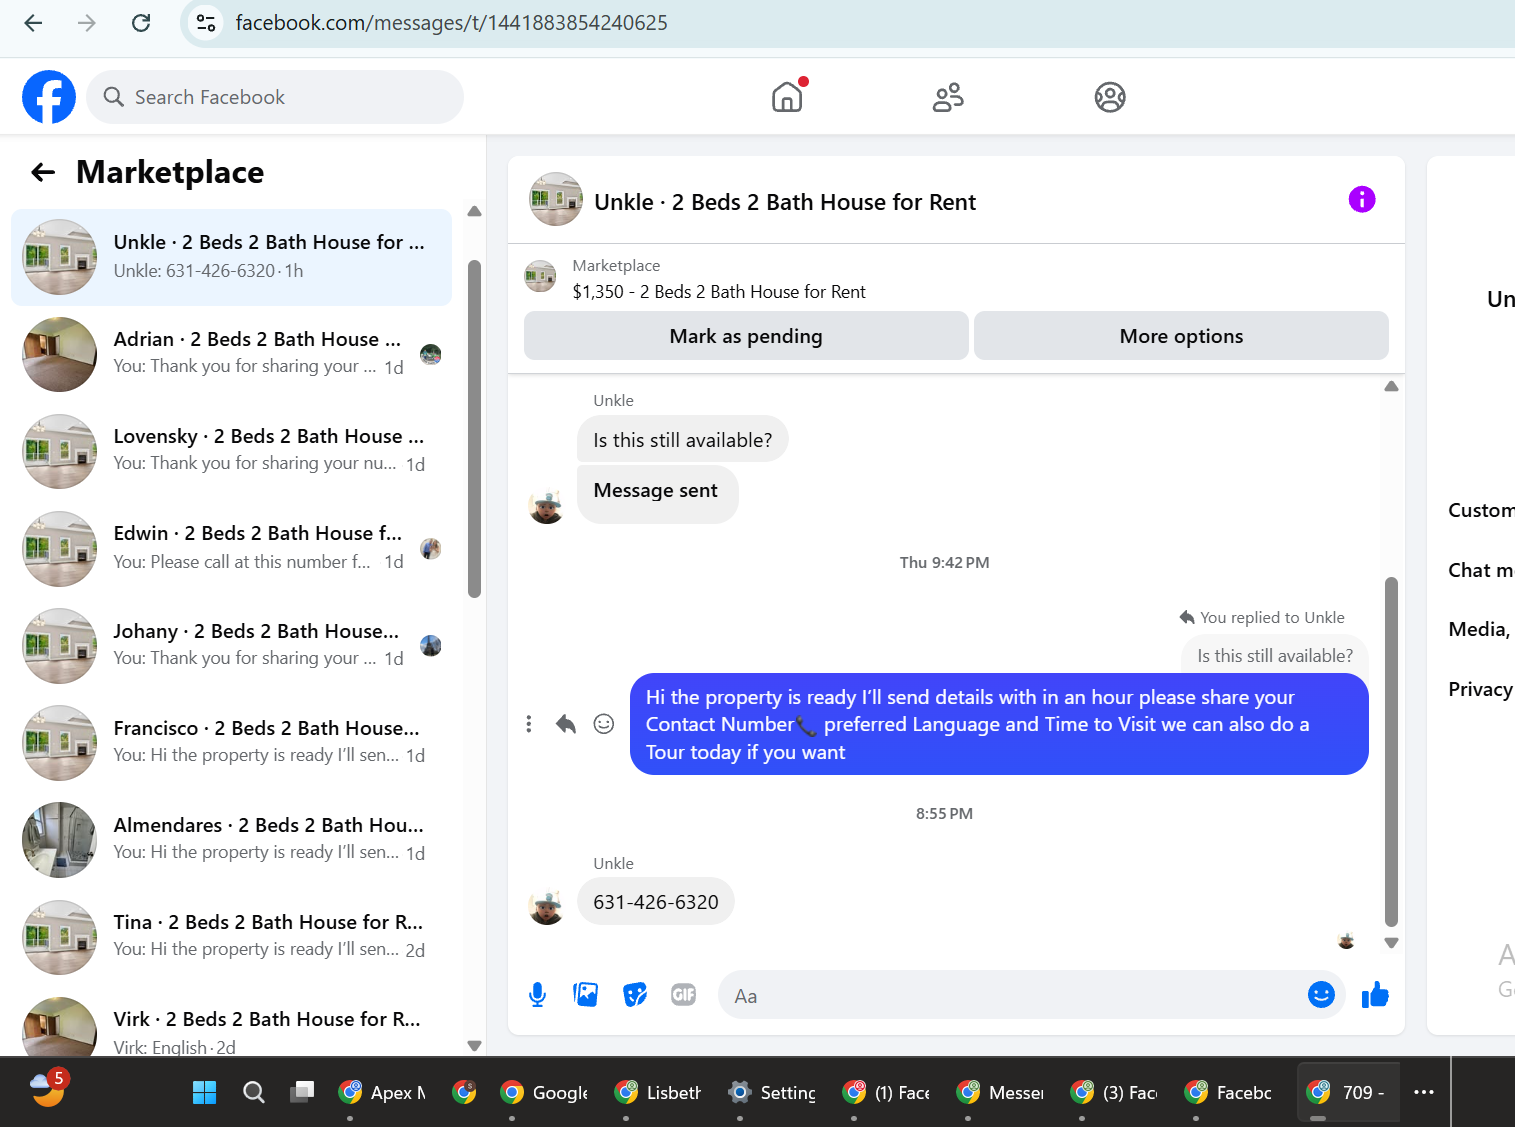Image resolution: width=1515 pixels, height=1127 pixels.
Task: Open Edwin conversation in list
Action: (x=231, y=548)
